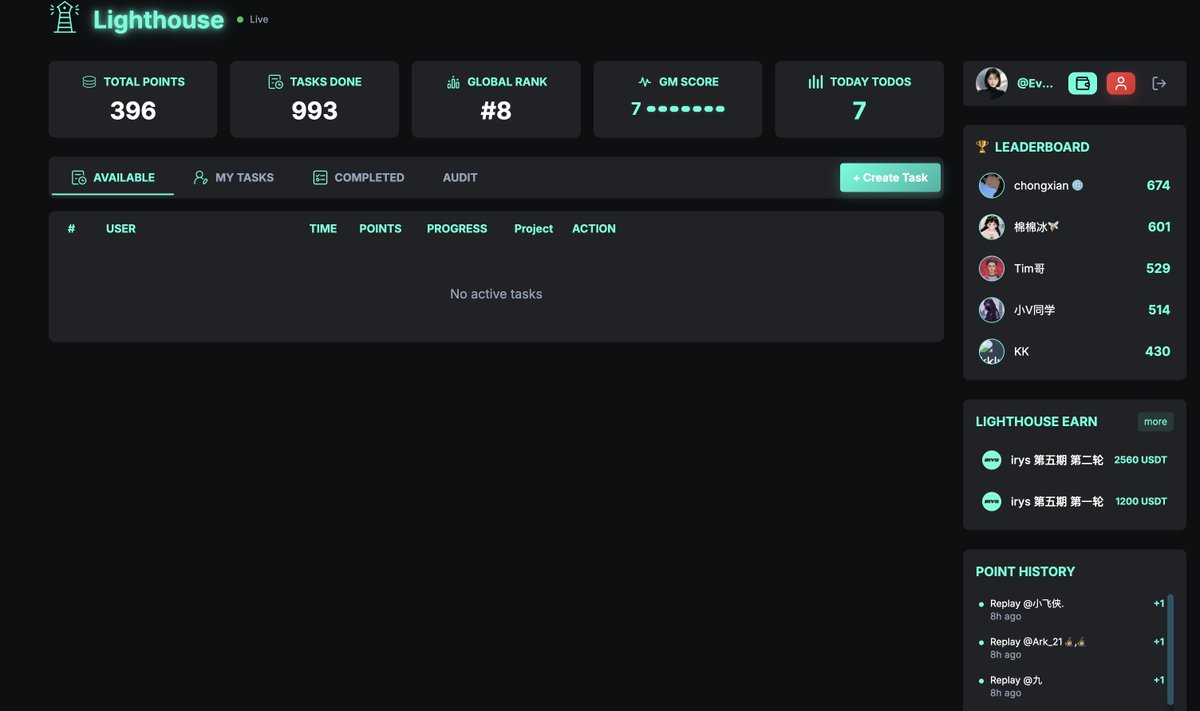Switch to the Audit tab
Screen dimensions: 1200x711
pos(460,177)
